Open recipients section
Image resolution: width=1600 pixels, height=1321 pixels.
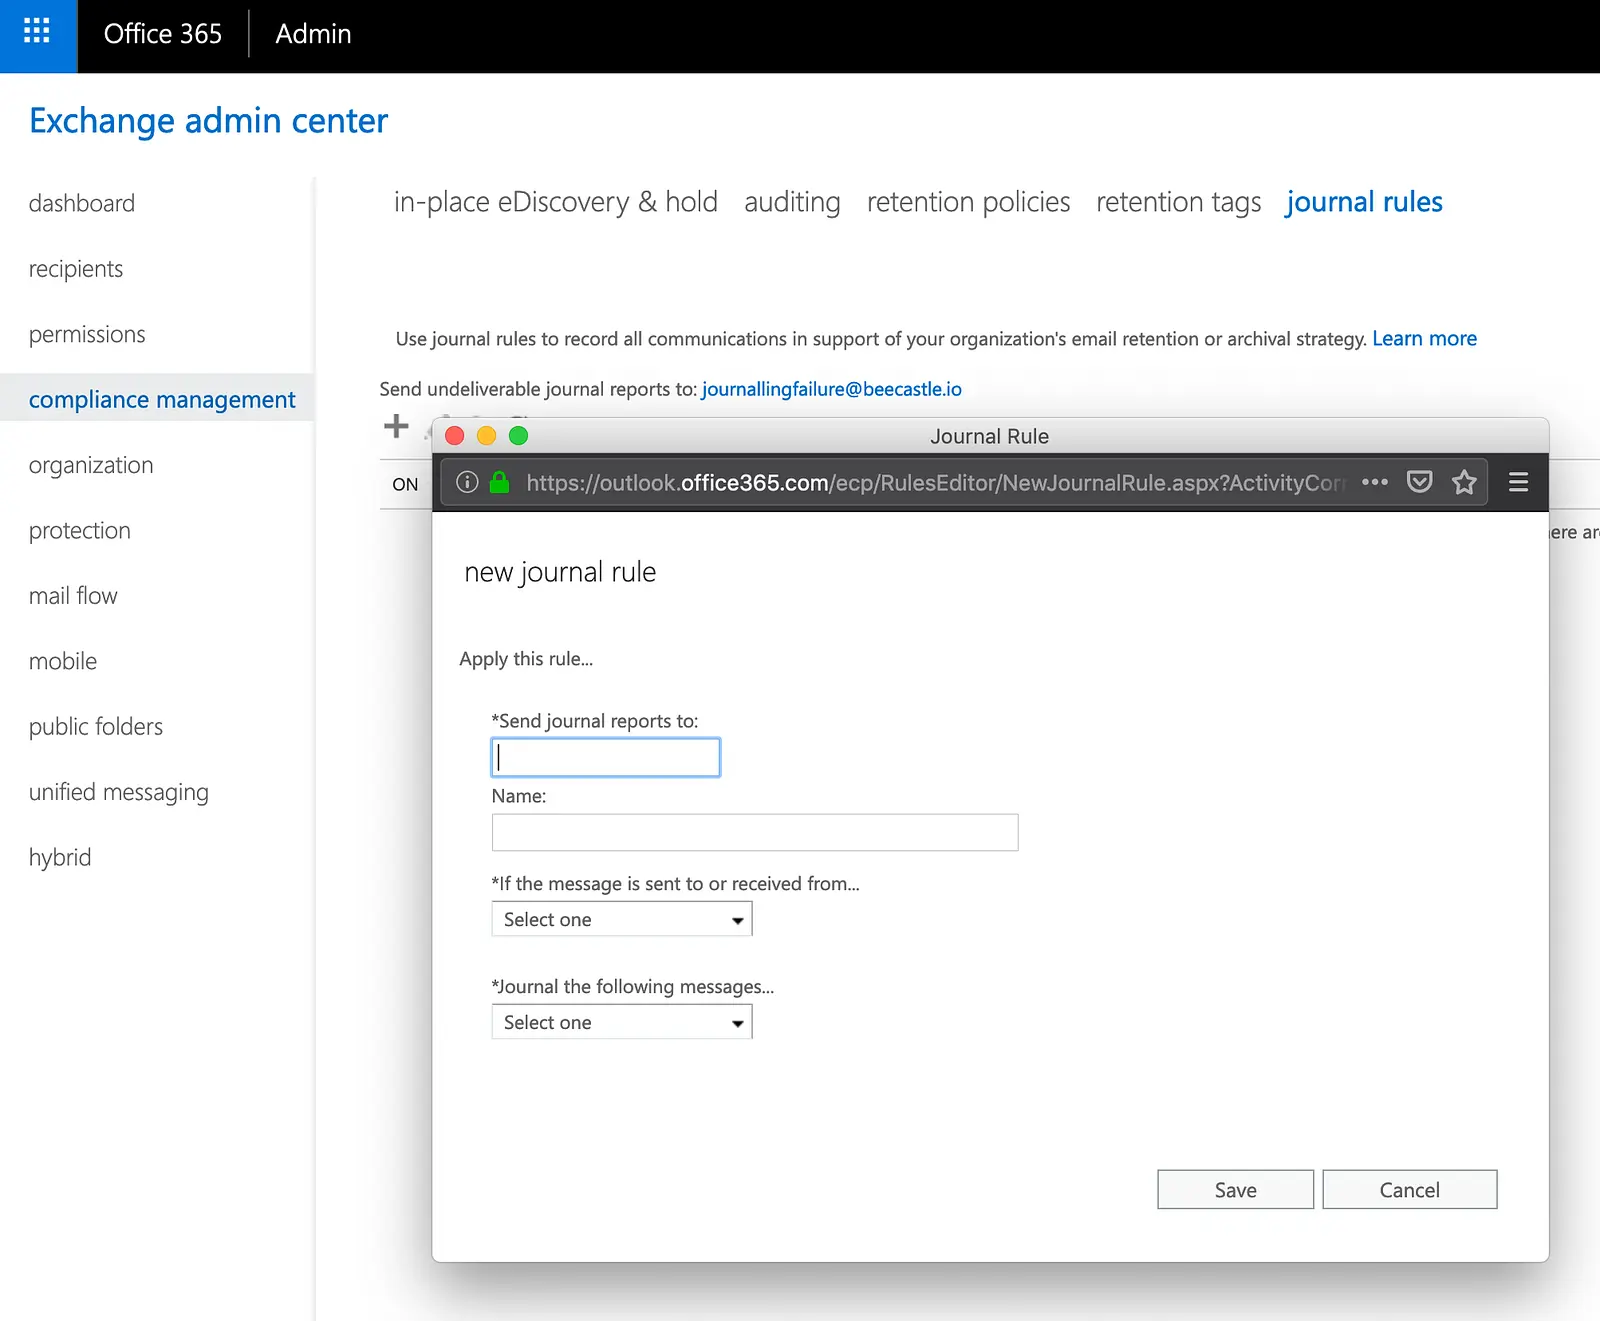(x=76, y=269)
